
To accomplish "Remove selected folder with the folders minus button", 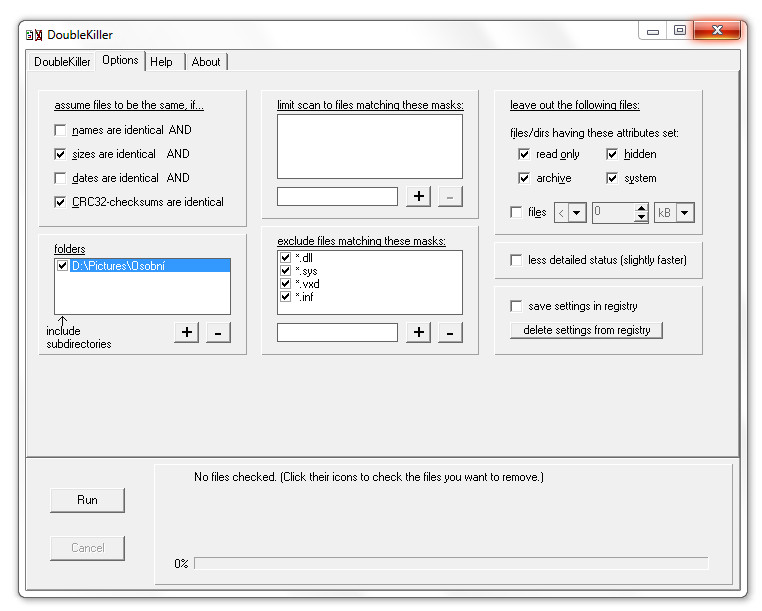I will (x=218, y=332).
